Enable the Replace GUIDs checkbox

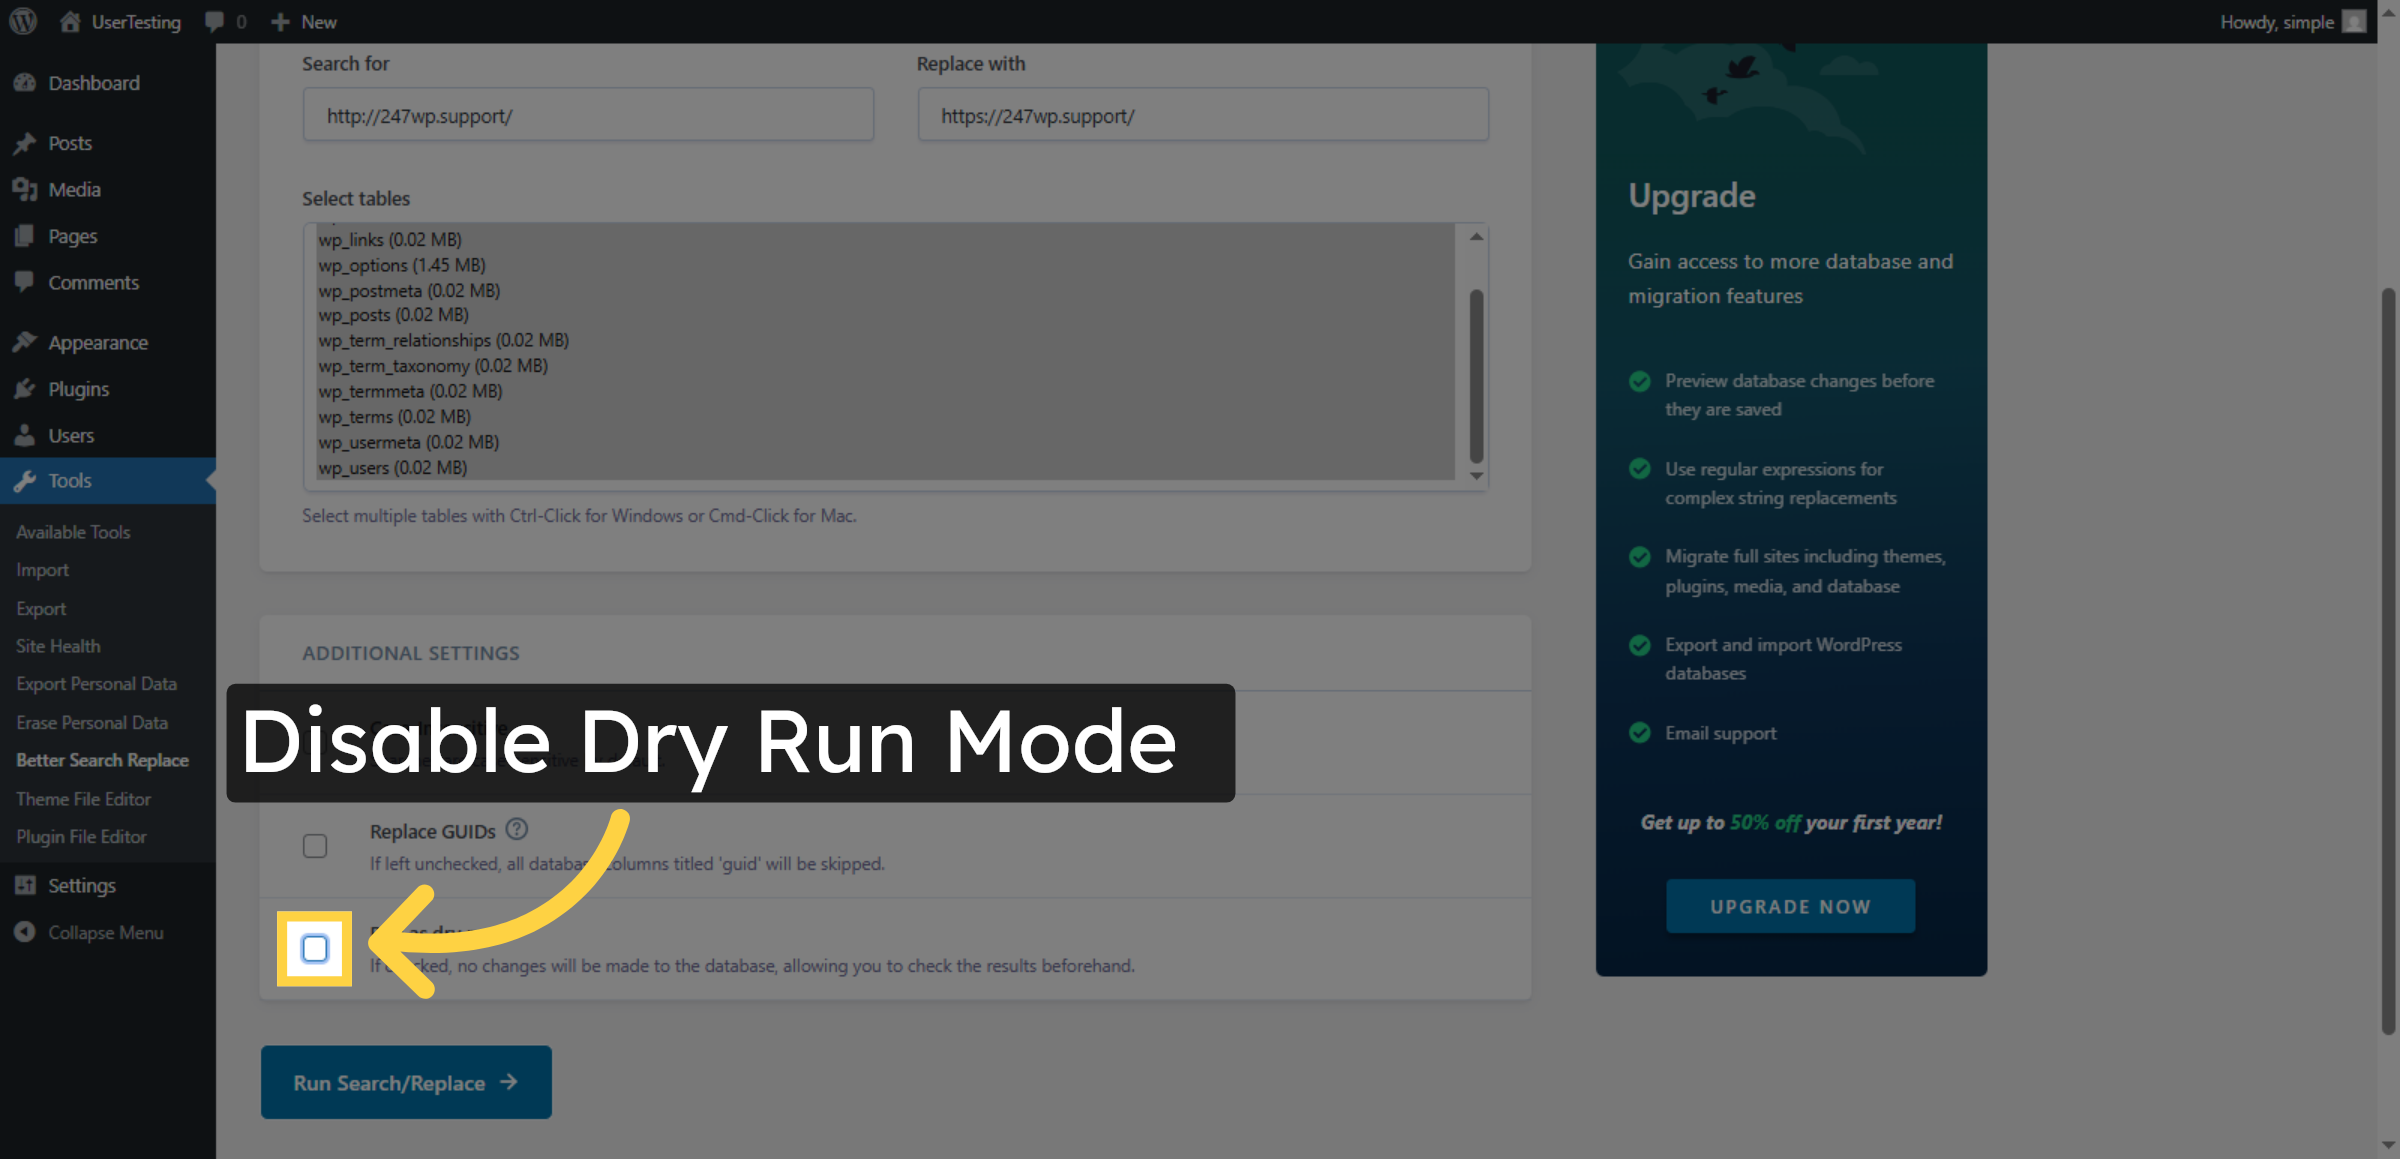click(314, 845)
